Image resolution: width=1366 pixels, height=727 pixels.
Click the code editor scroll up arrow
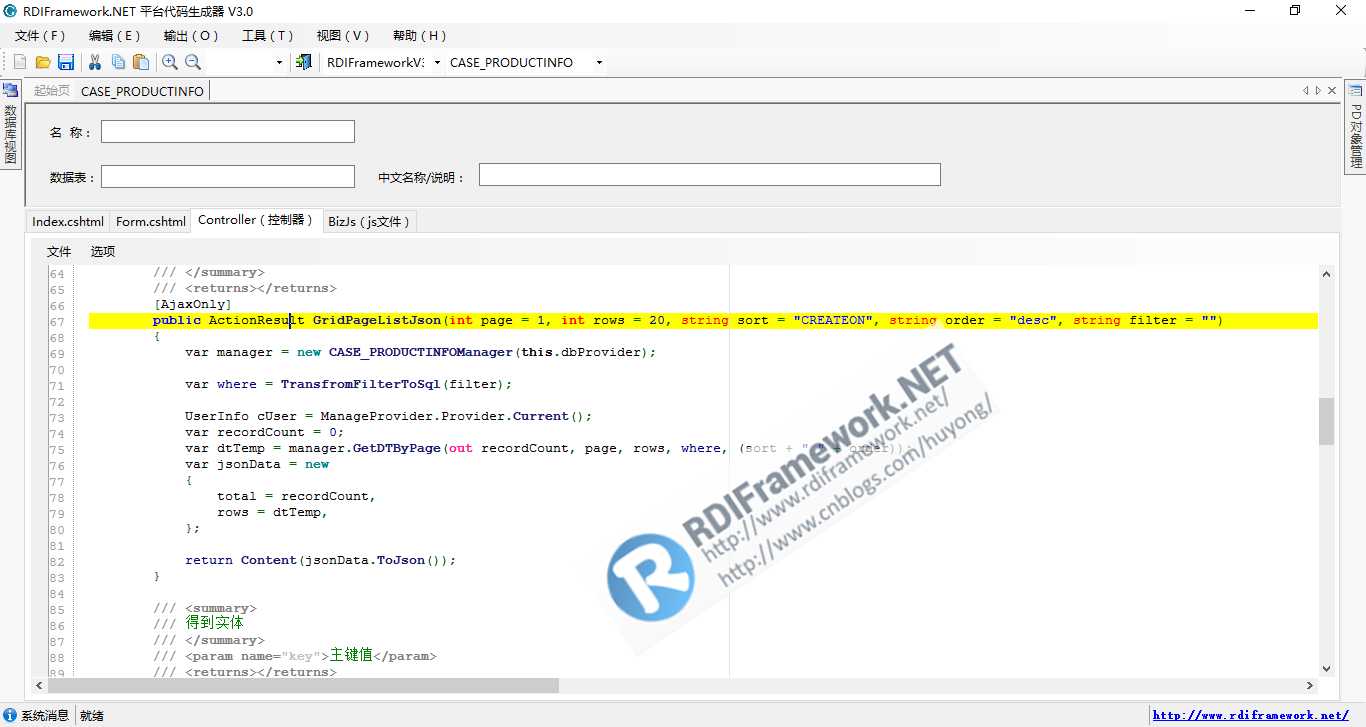1327,273
